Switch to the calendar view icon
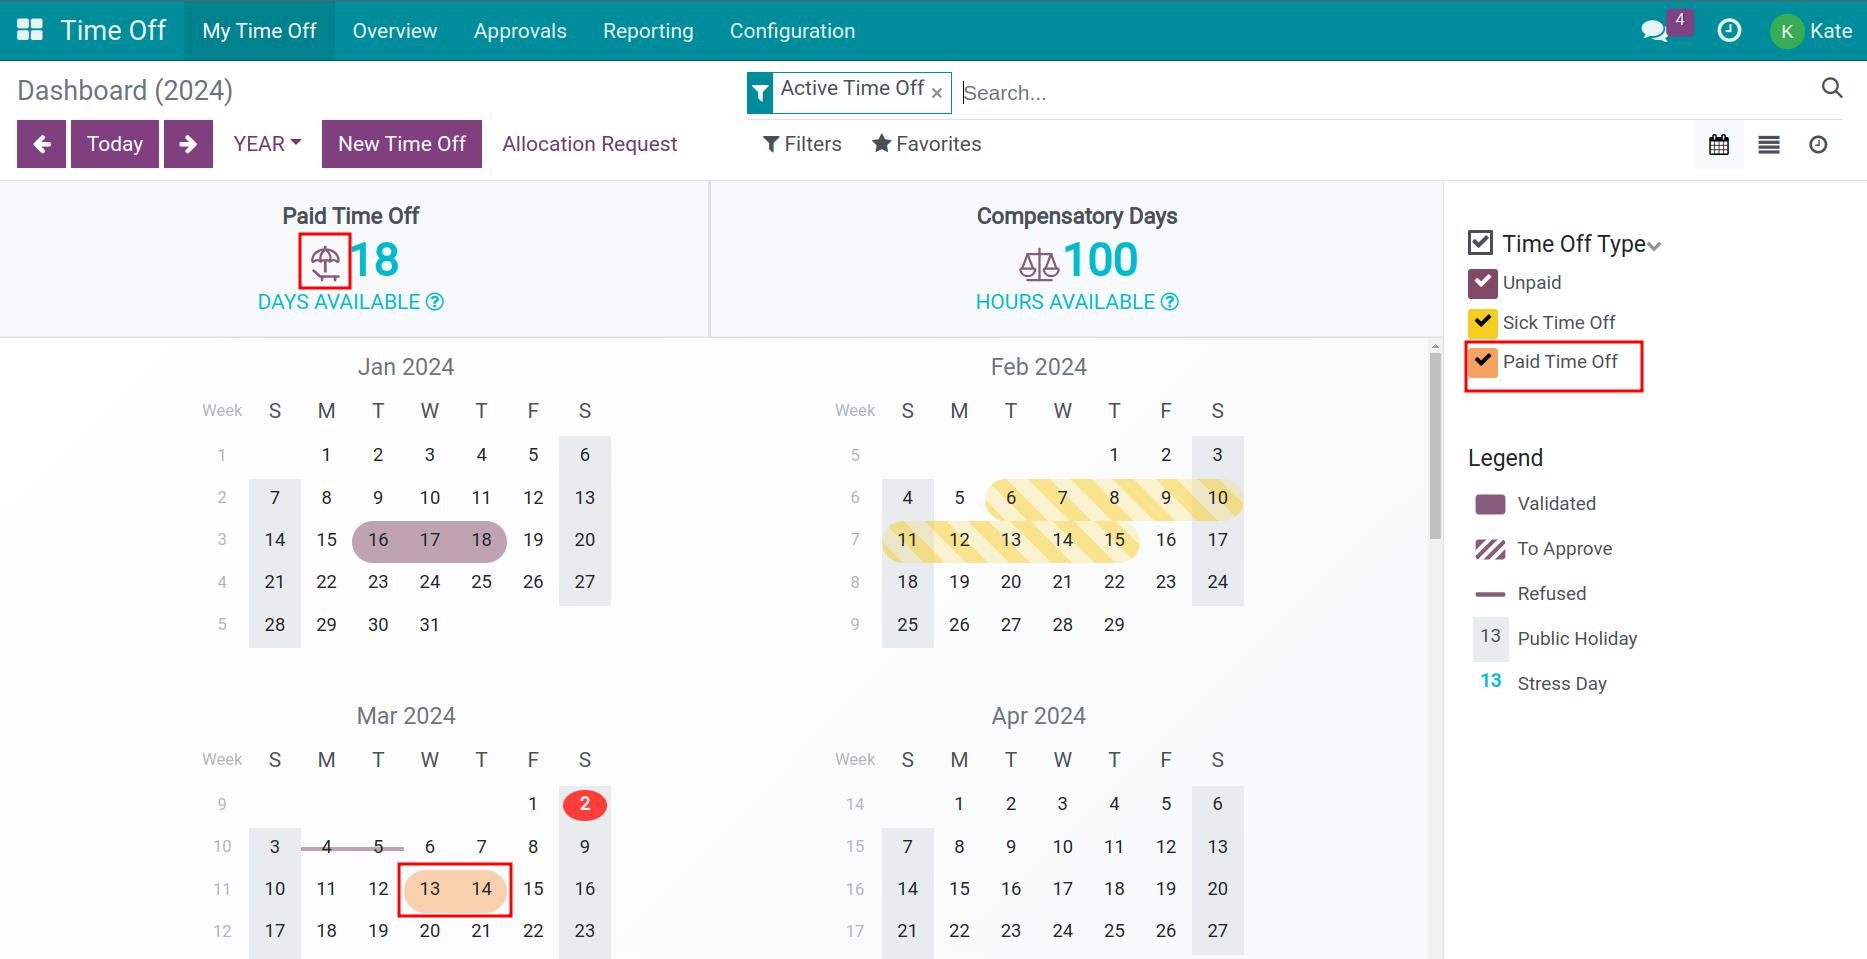The width and height of the screenshot is (1867, 959). 1719,145
